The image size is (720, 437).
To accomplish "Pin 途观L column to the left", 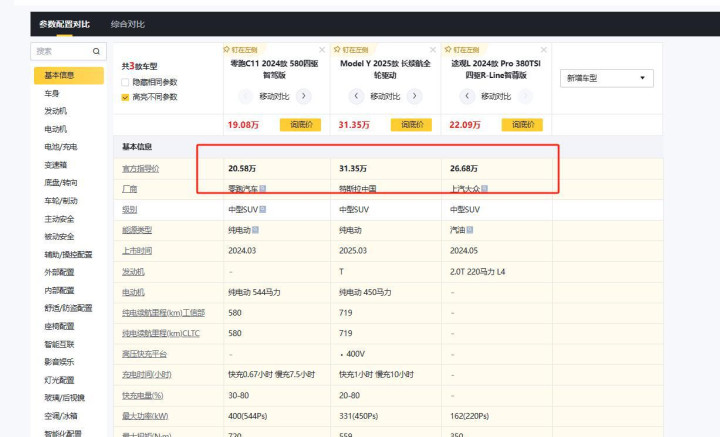I will pos(462,50).
